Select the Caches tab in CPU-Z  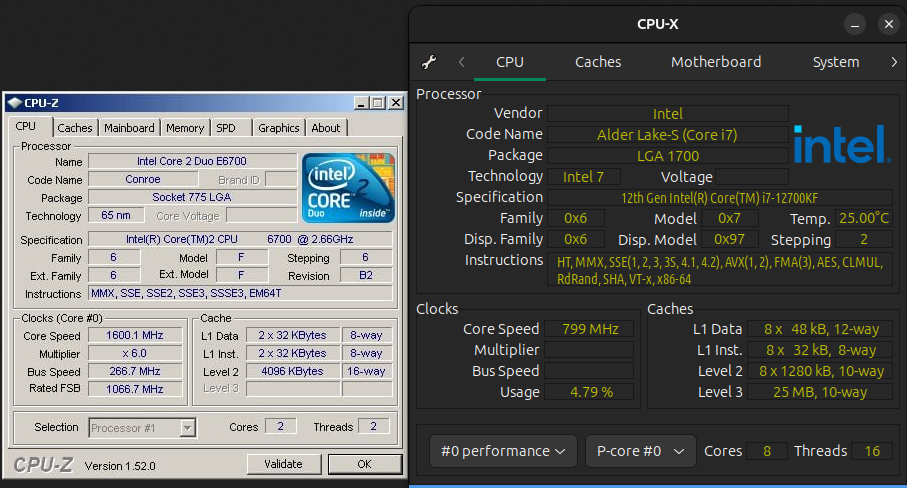(x=75, y=128)
